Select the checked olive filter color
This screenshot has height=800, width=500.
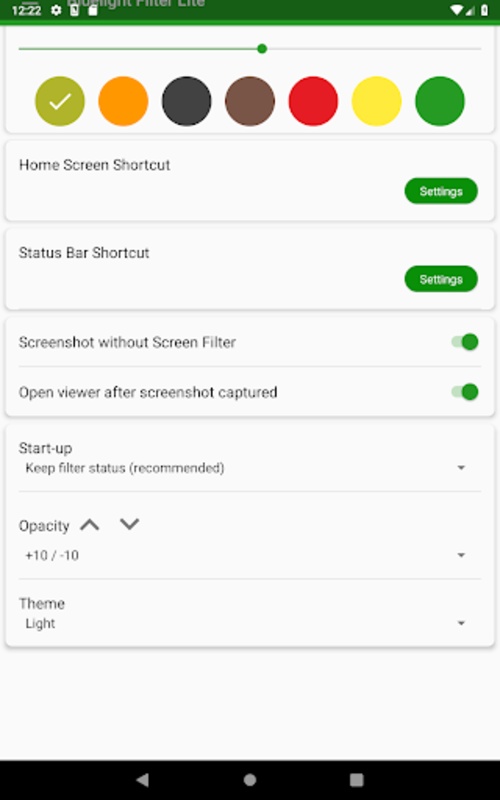(60, 101)
